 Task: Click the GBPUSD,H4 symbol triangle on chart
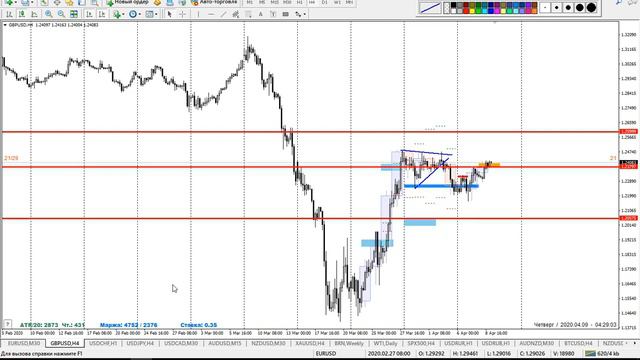[x=5, y=25]
